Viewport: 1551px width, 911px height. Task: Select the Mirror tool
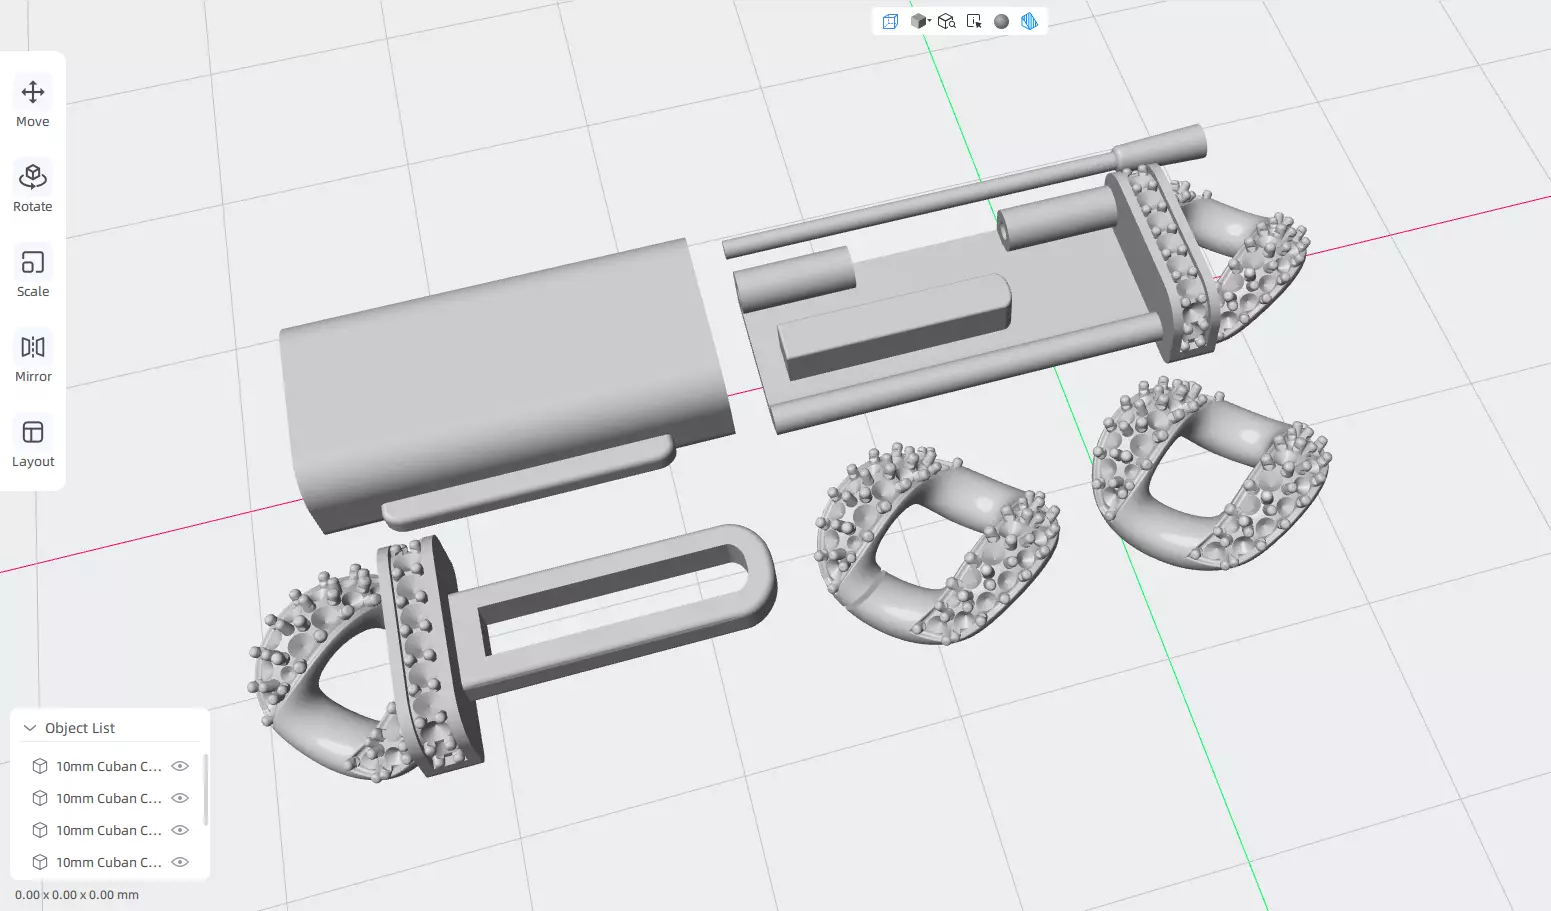pyautogui.click(x=33, y=358)
